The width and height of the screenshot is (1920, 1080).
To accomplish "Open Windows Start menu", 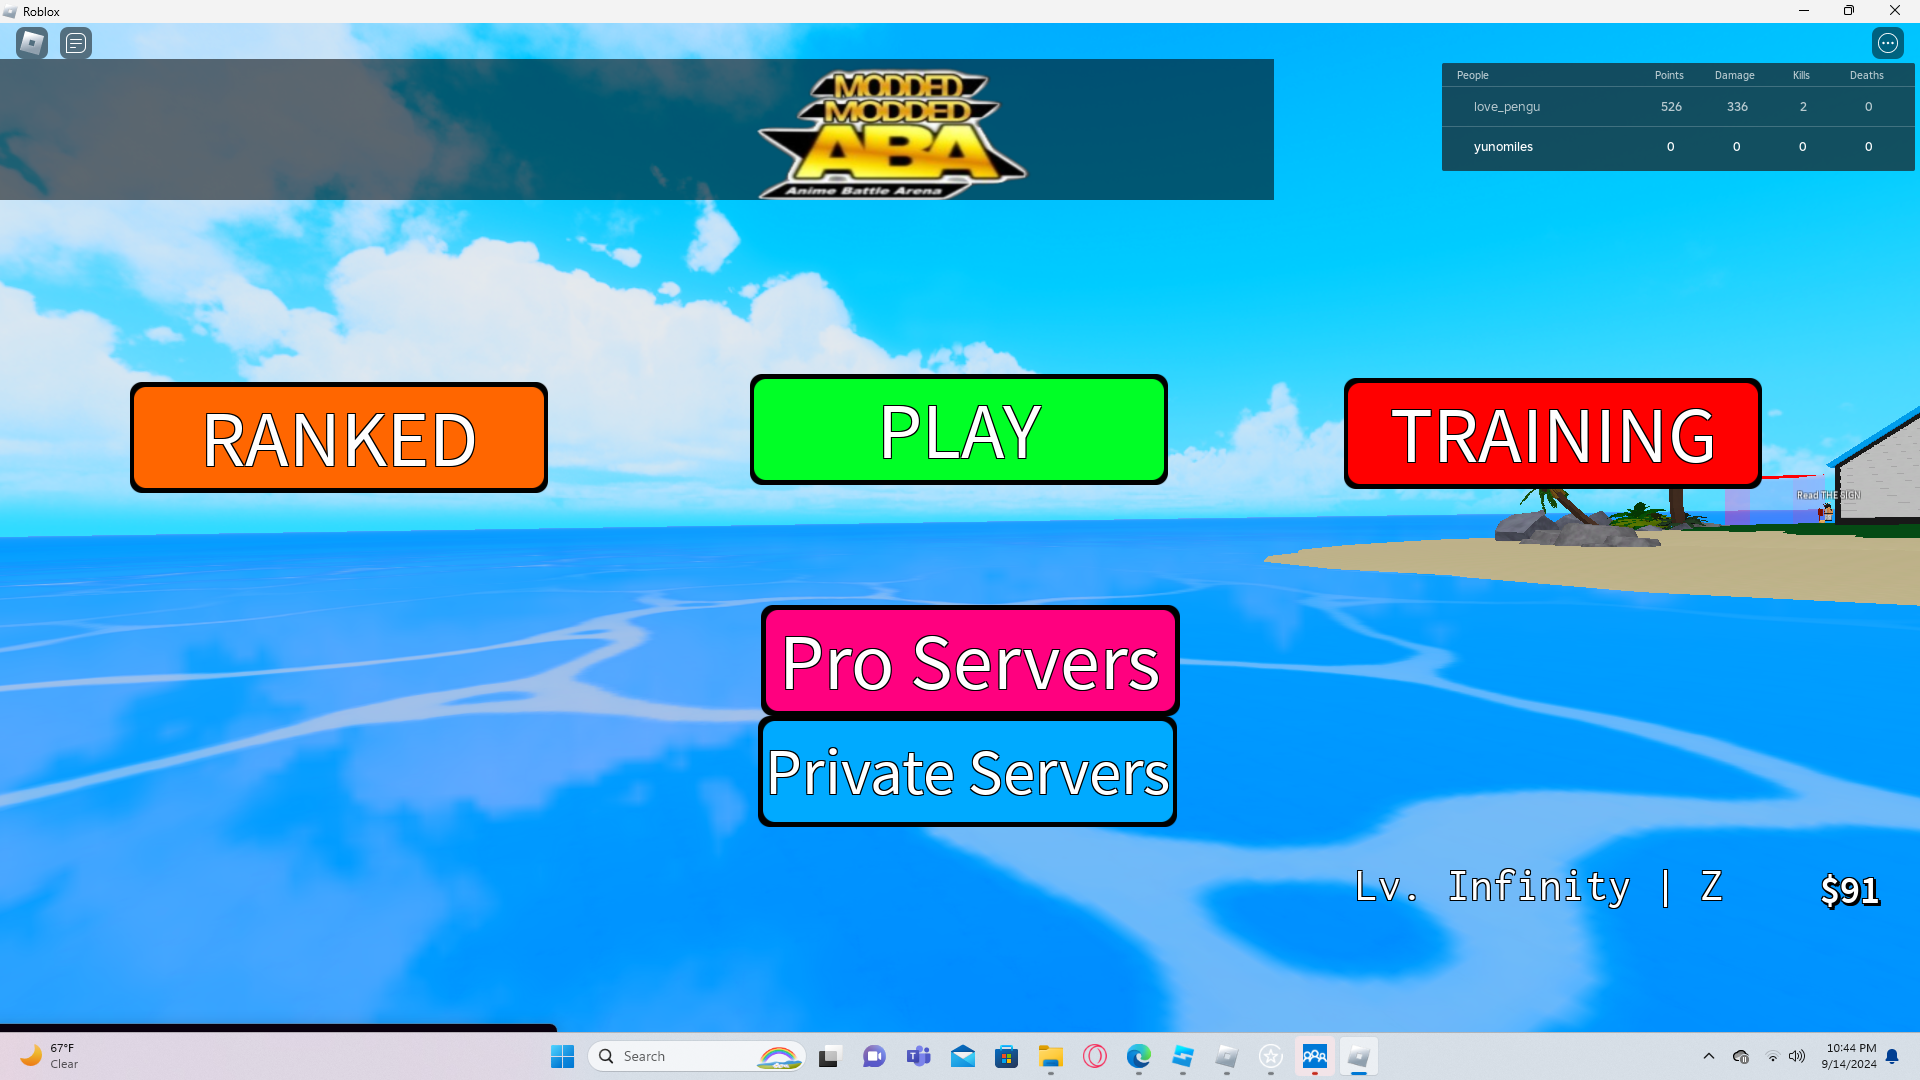I will (x=562, y=1057).
